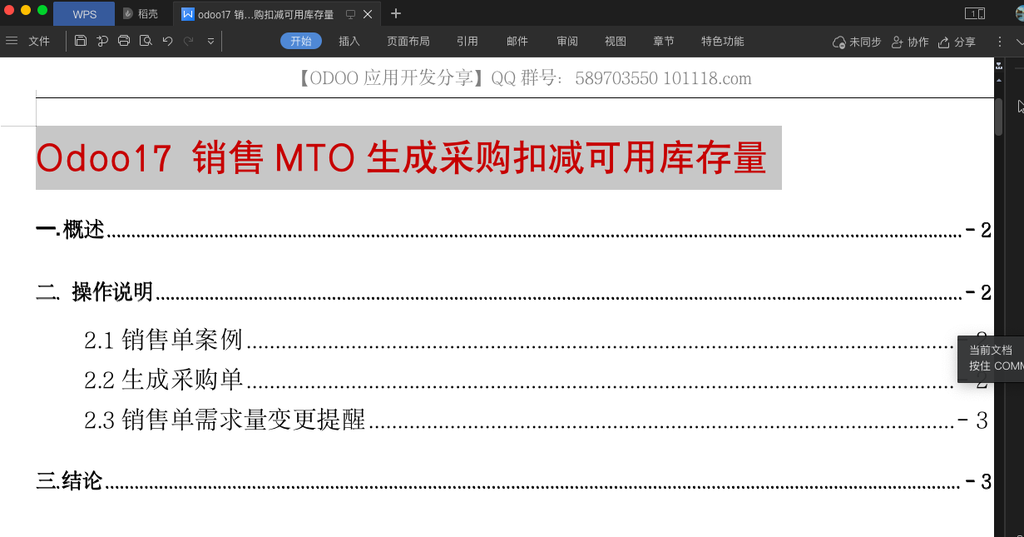Image resolution: width=1024 pixels, height=537 pixels.
Task: Open the 稻壳 tab
Action: point(141,14)
